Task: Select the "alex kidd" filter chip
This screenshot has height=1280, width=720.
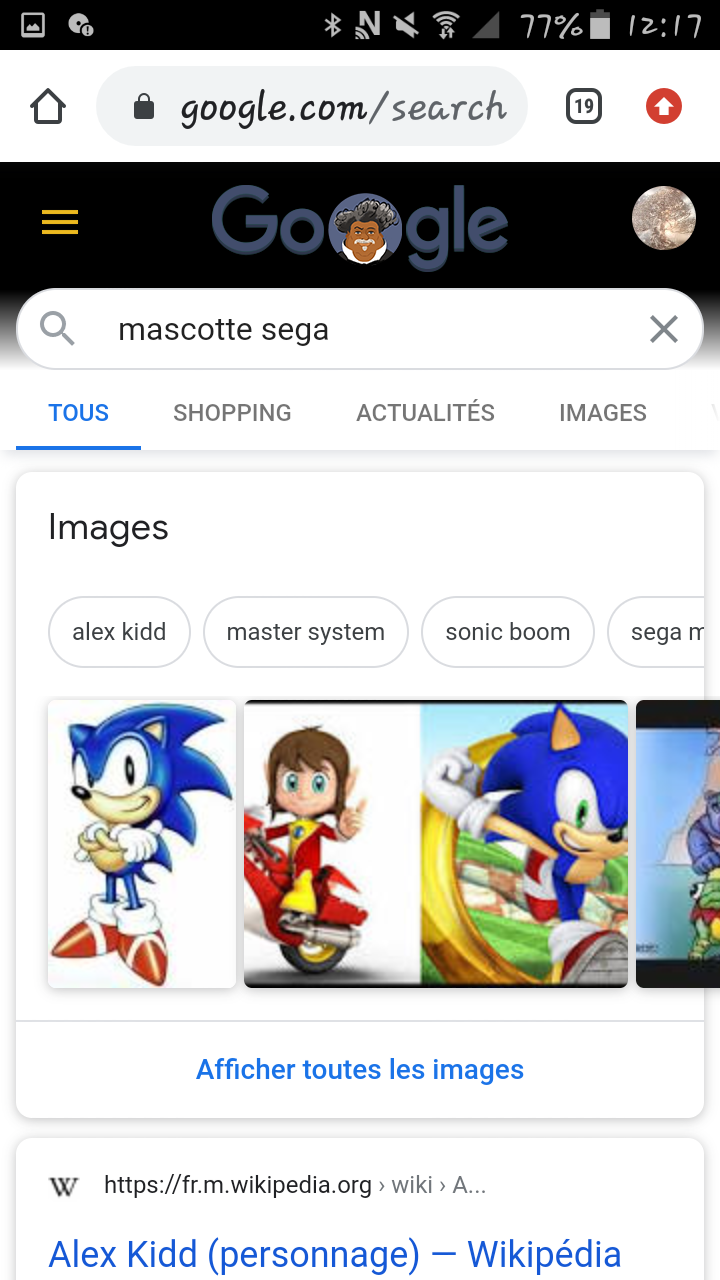Action: click(x=119, y=632)
